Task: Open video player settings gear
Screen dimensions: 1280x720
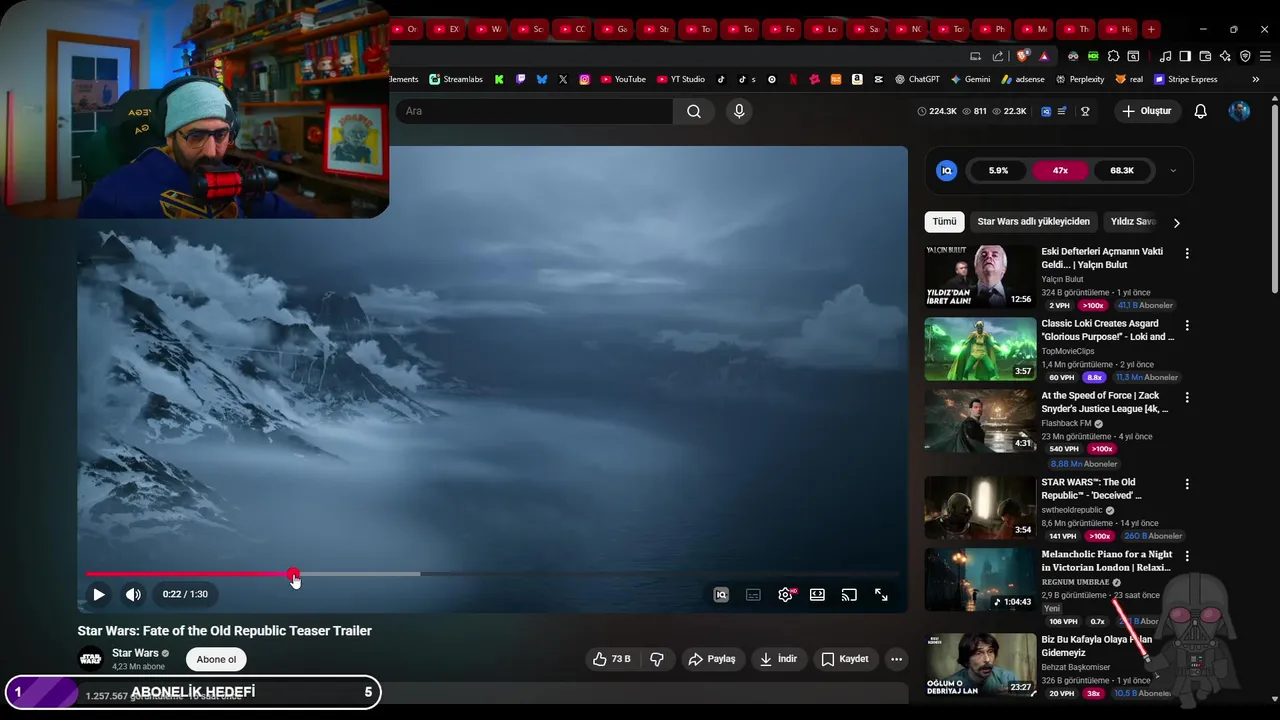Action: coord(786,594)
